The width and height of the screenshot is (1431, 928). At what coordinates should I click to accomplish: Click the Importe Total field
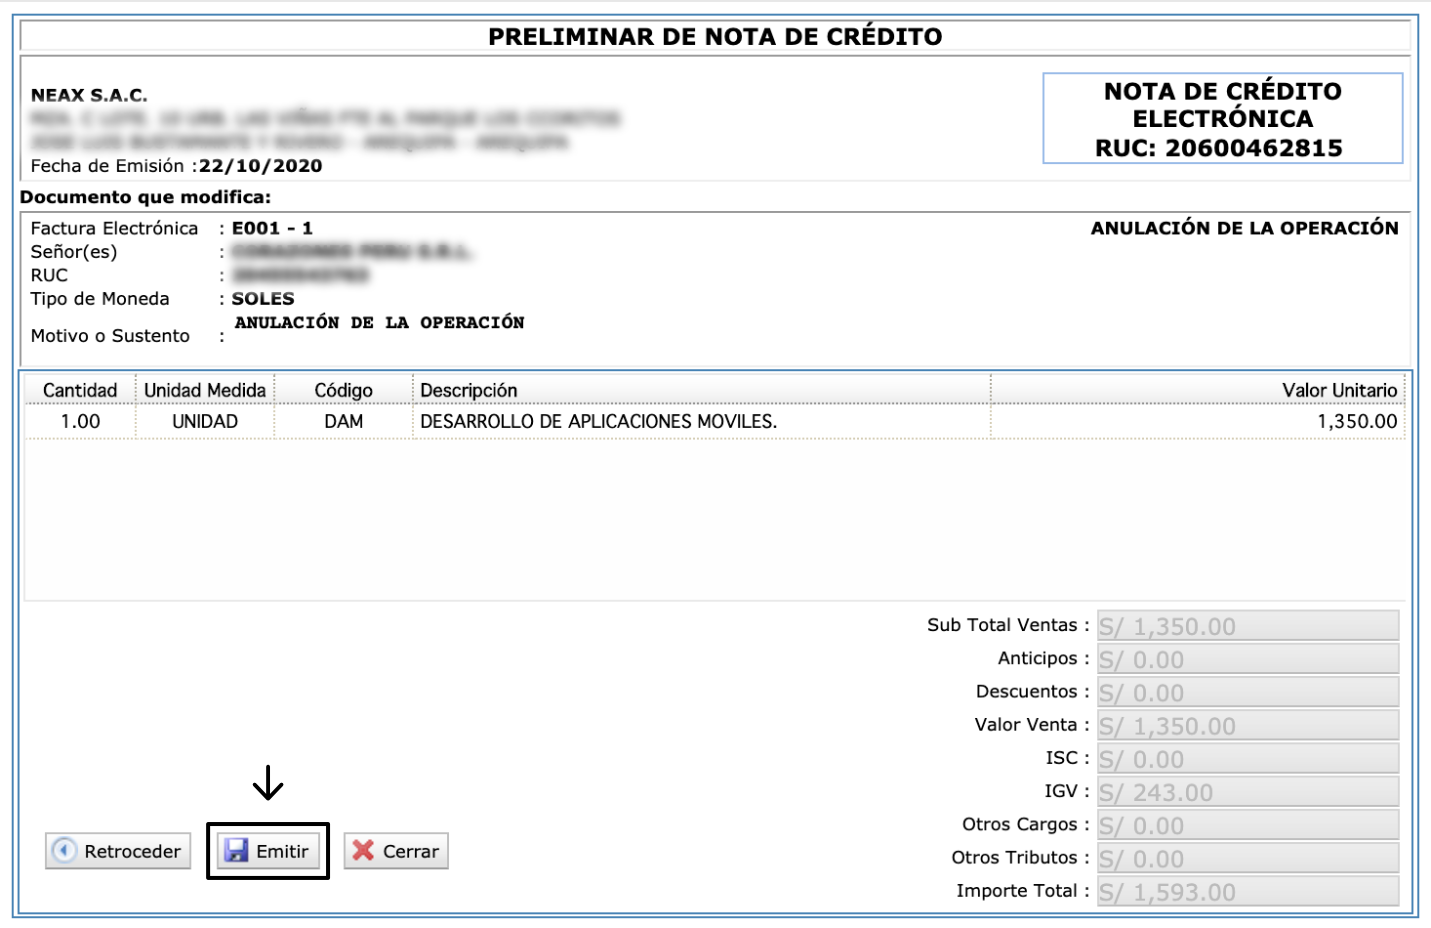(1247, 891)
